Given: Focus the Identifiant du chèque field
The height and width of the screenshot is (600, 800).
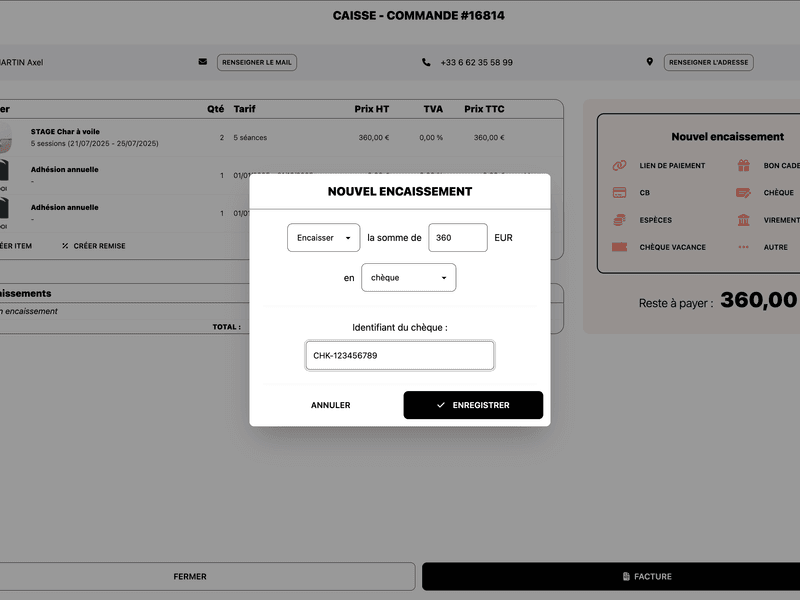Looking at the screenshot, I should (399, 355).
